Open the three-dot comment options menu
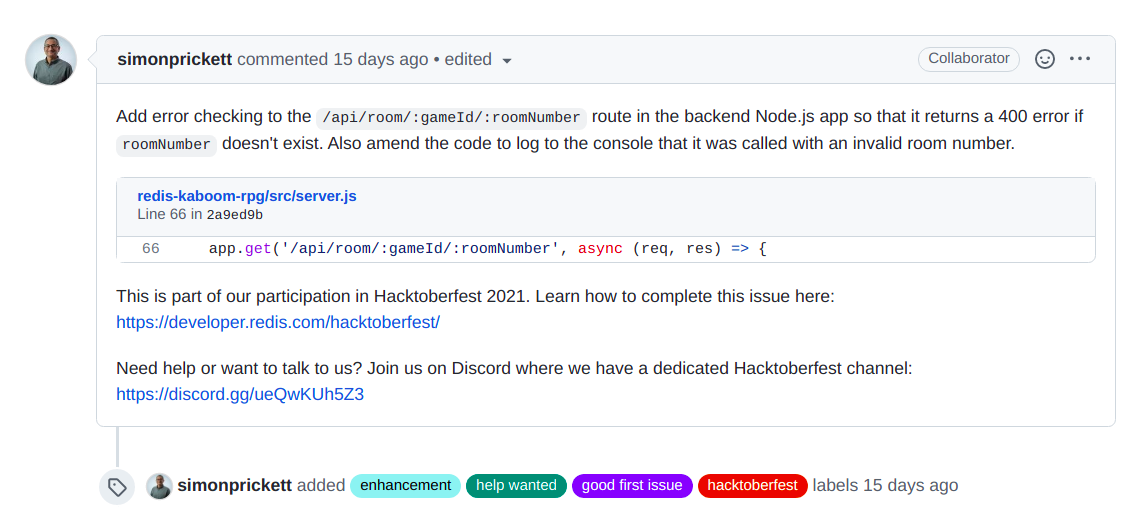The image size is (1135, 507). click(x=1079, y=59)
